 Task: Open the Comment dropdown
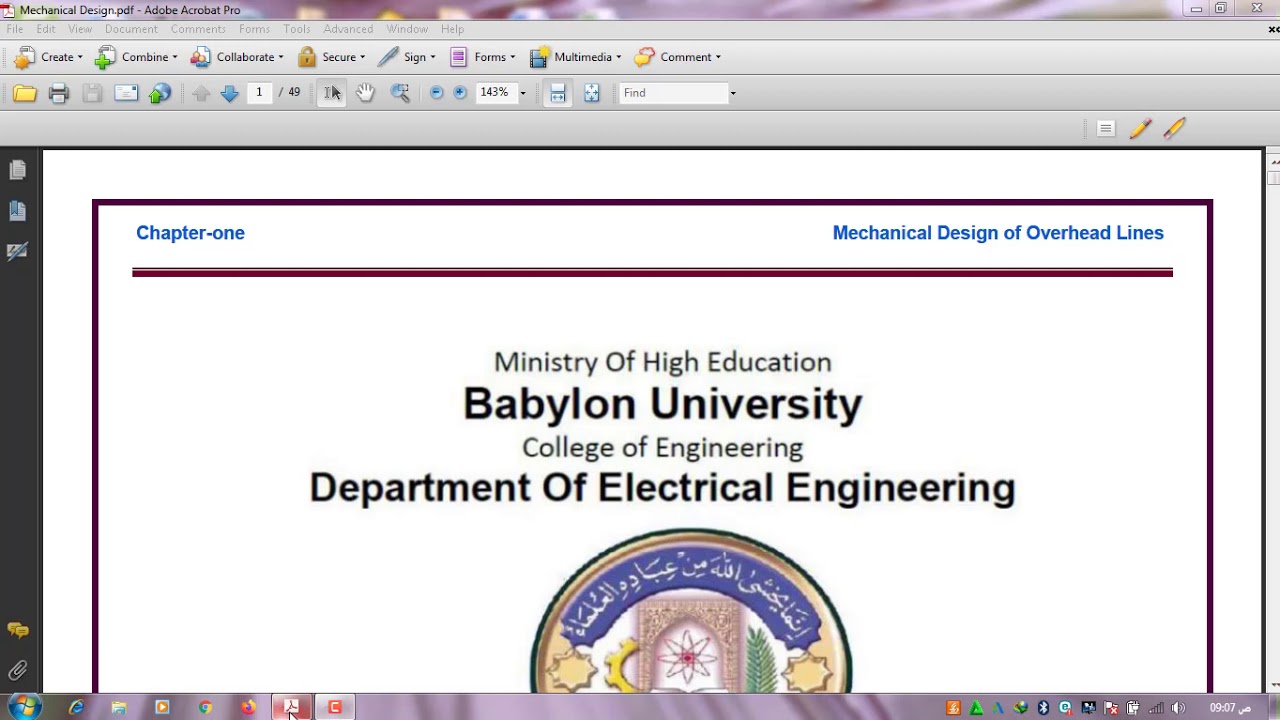coord(677,57)
